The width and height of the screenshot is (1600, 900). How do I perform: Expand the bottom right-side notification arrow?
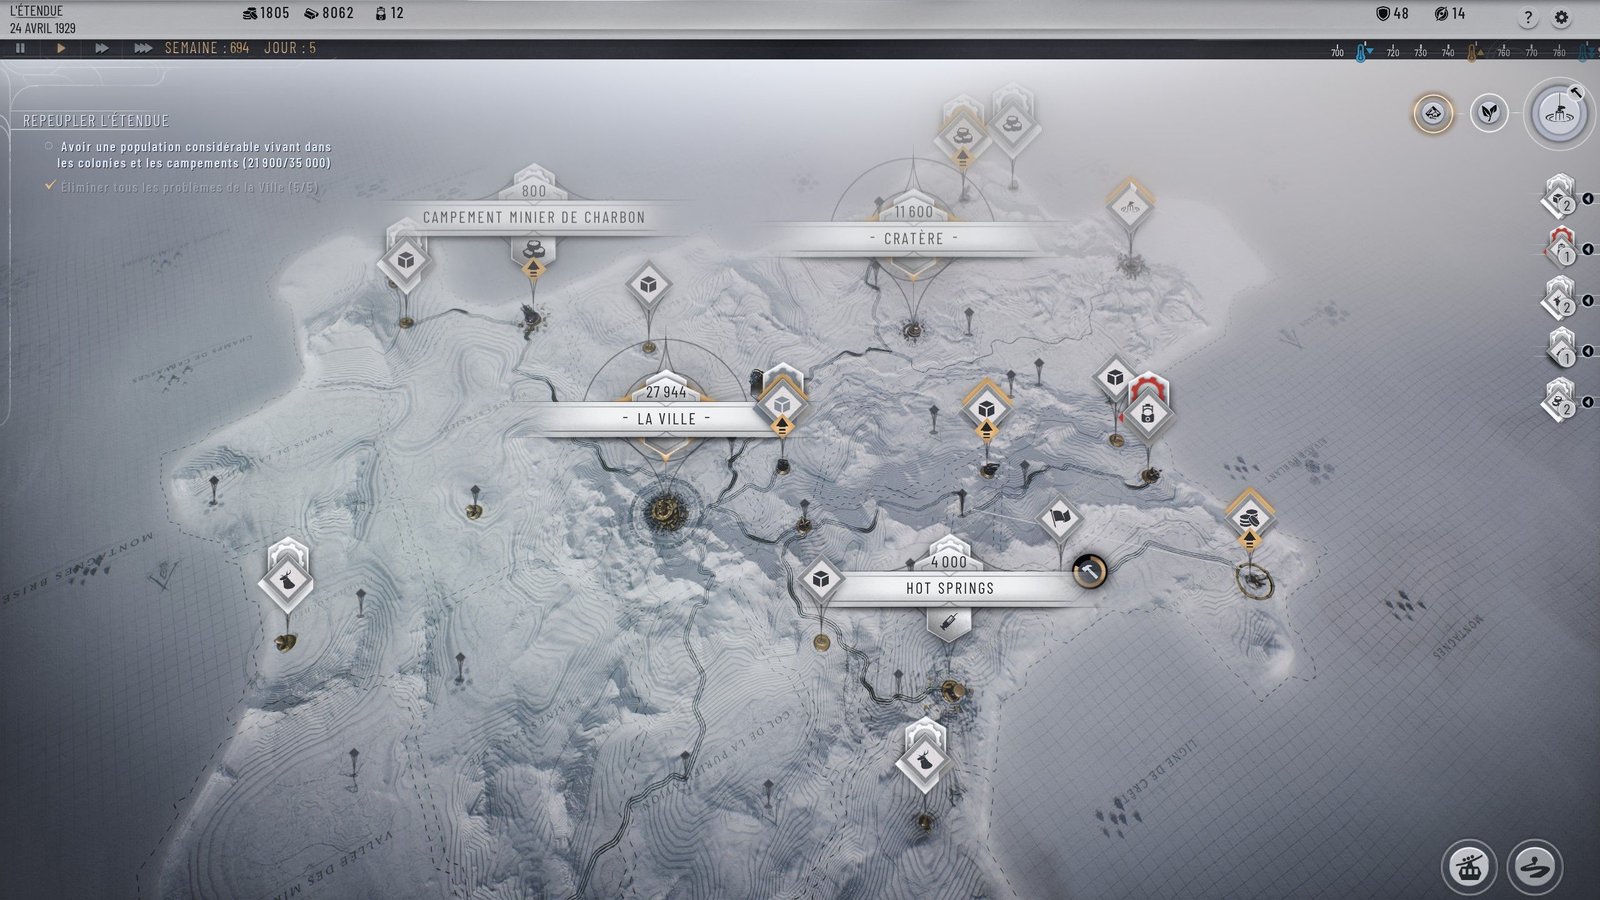click(x=1588, y=402)
